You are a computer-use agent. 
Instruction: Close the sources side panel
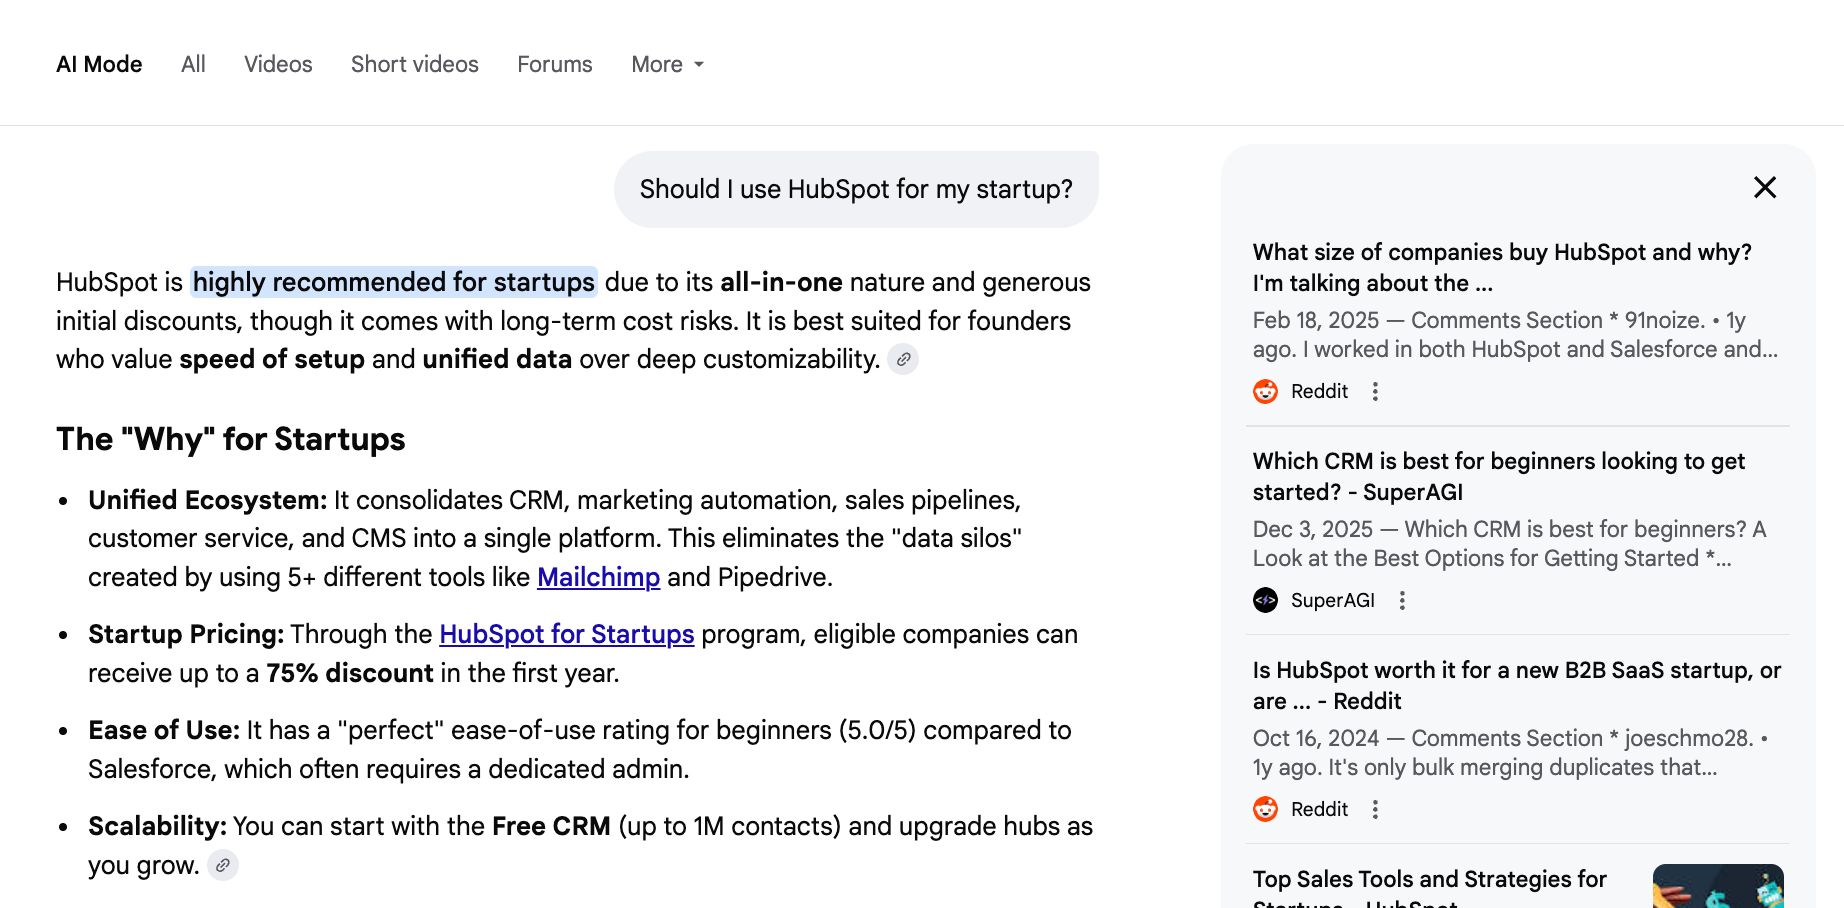pyautogui.click(x=1765, y=187)
